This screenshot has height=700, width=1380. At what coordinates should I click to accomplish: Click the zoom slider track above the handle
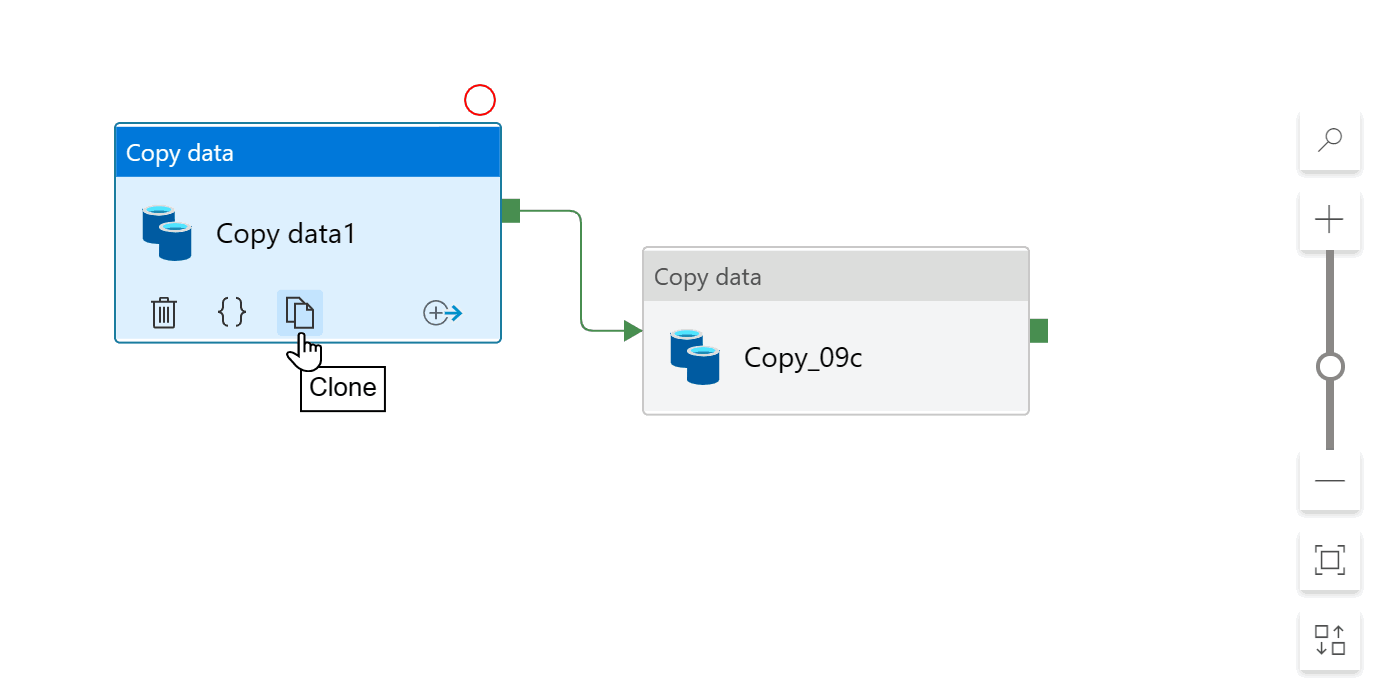[x=1330, y=300]
